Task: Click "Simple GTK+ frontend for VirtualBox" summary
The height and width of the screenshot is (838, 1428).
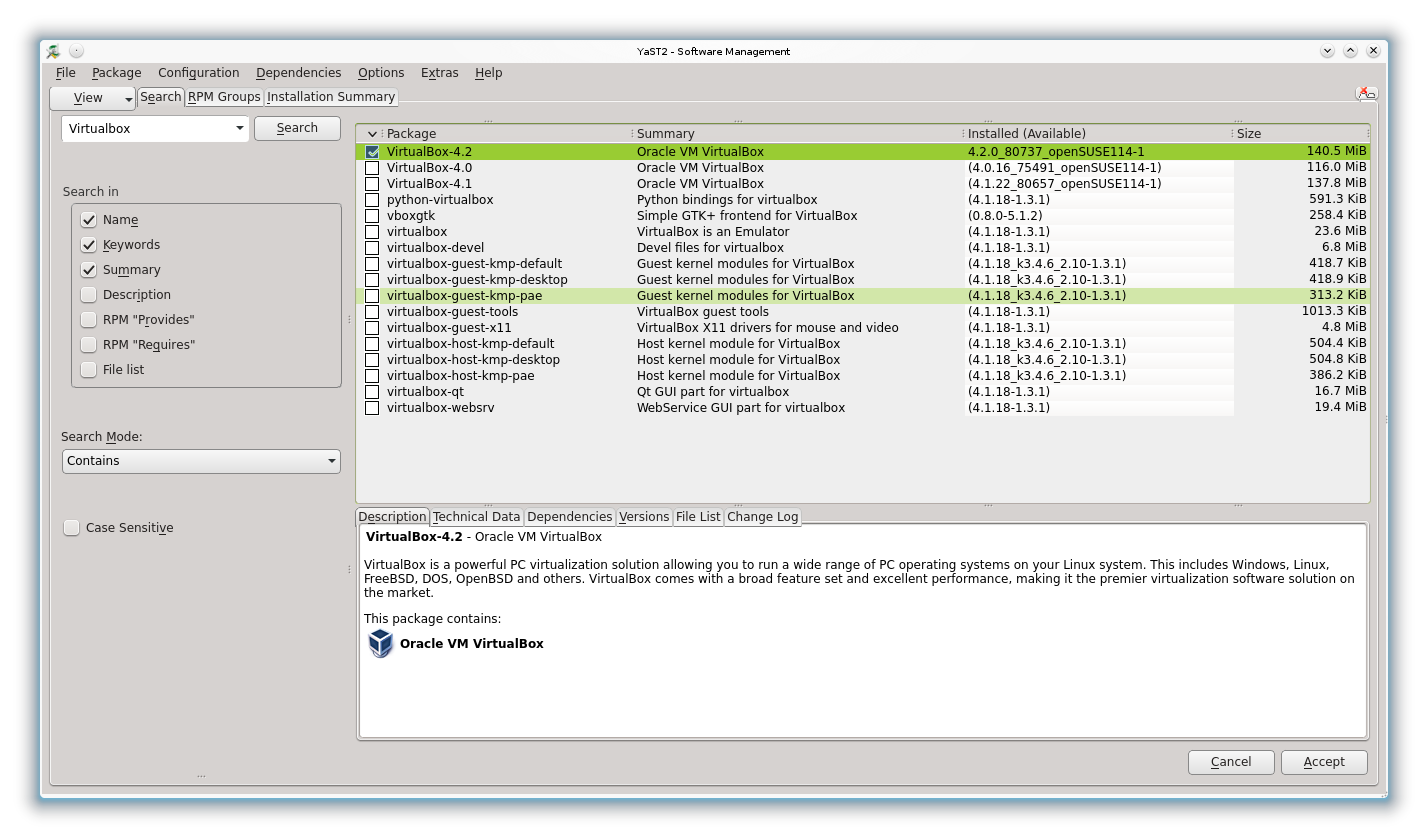Action: 747,216
